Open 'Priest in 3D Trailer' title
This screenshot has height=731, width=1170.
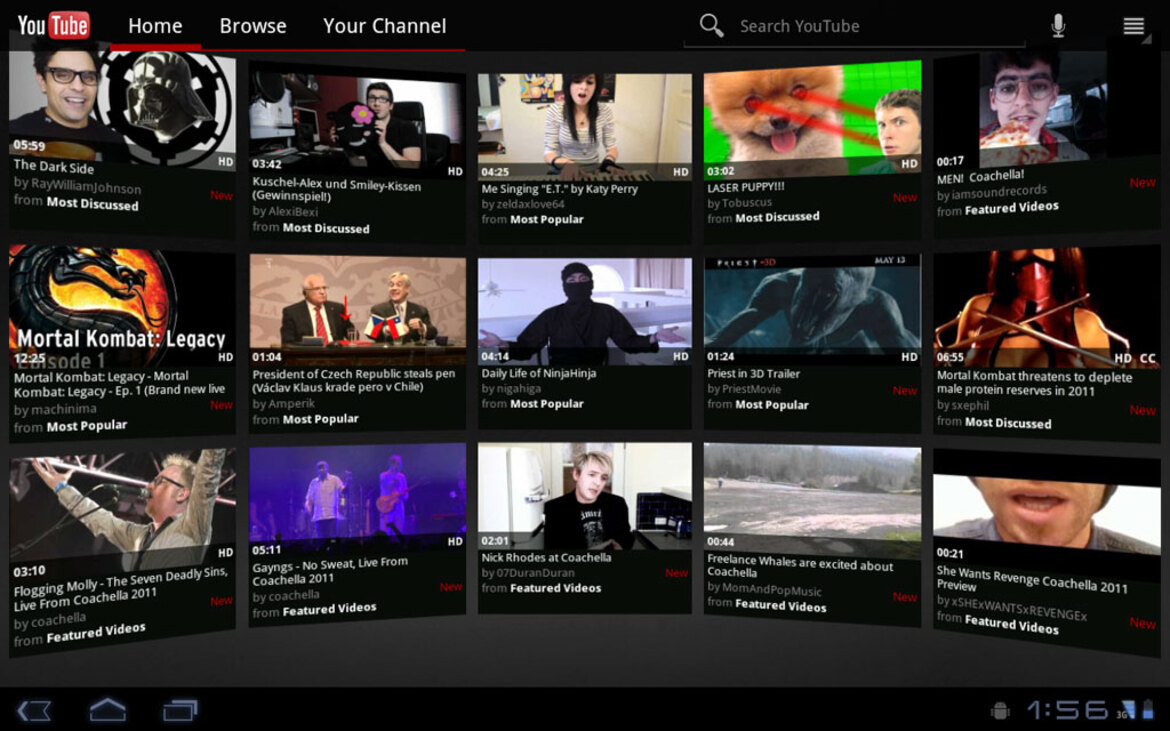pos(754,373)
